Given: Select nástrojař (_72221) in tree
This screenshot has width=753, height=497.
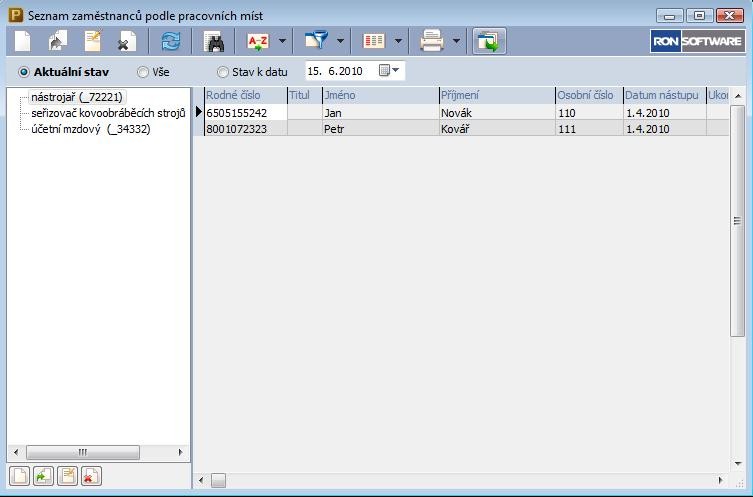Looking at the screenshot, I should point(77,97).
